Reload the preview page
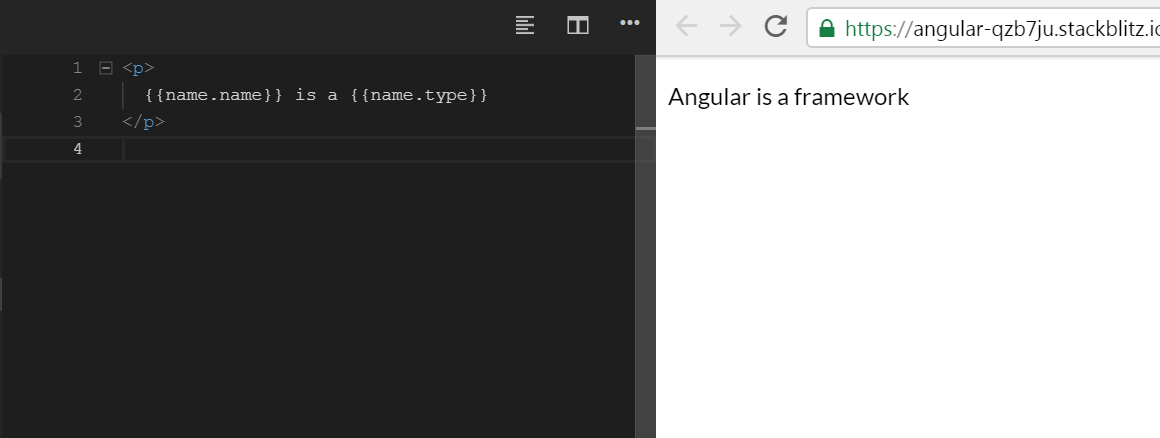1160x438 pixels. click(775, 26)
